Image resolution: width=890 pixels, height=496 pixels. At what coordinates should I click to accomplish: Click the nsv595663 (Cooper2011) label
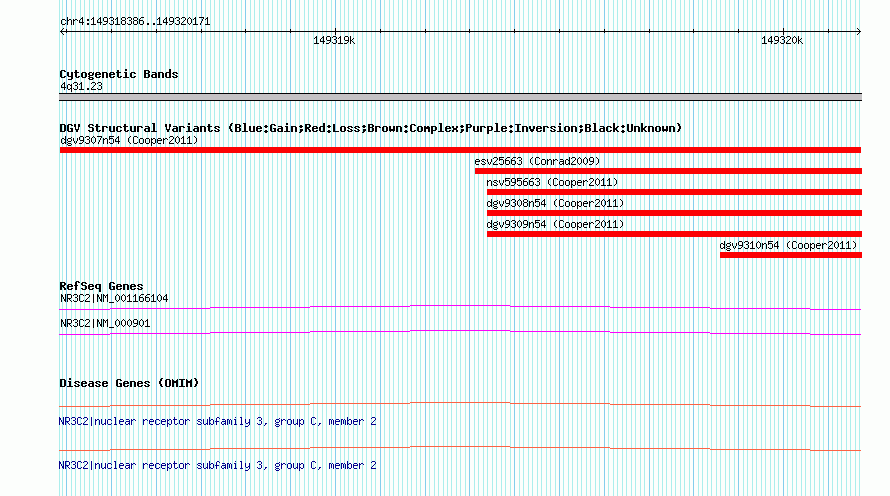pos(552,182)
